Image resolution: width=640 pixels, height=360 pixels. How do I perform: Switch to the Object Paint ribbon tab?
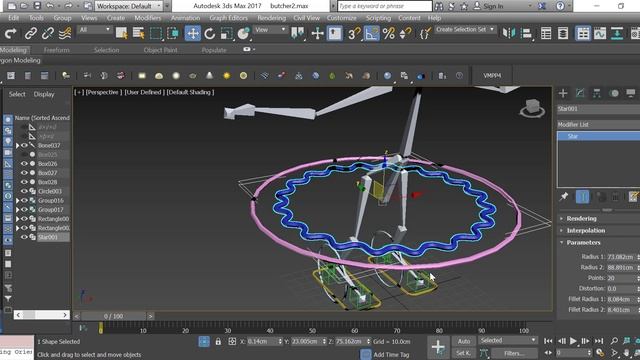click(160, 50)
